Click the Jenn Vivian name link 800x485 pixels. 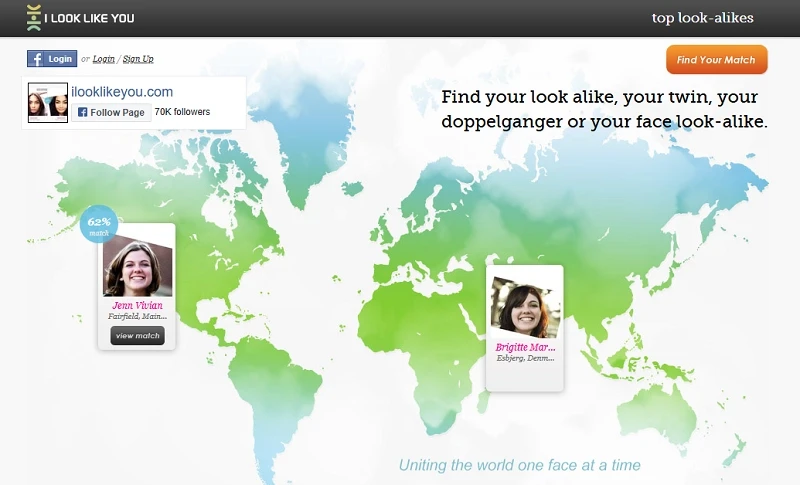tap(137, 305)
